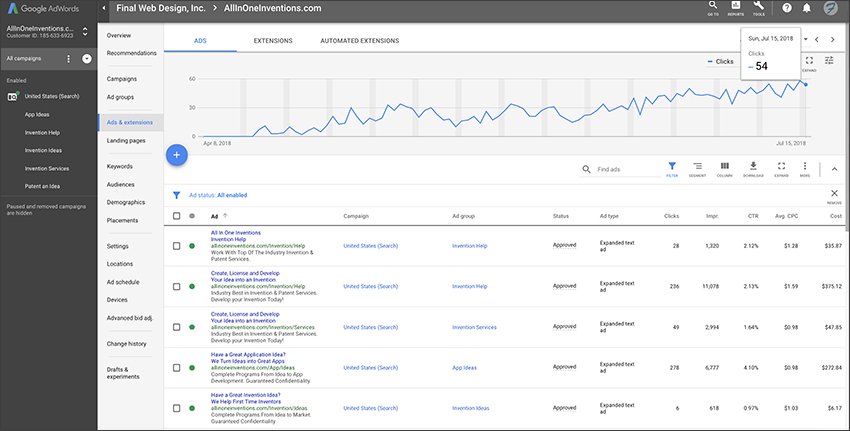
Task: Sort table by Cost column header
Action: (x=835, y=216)
